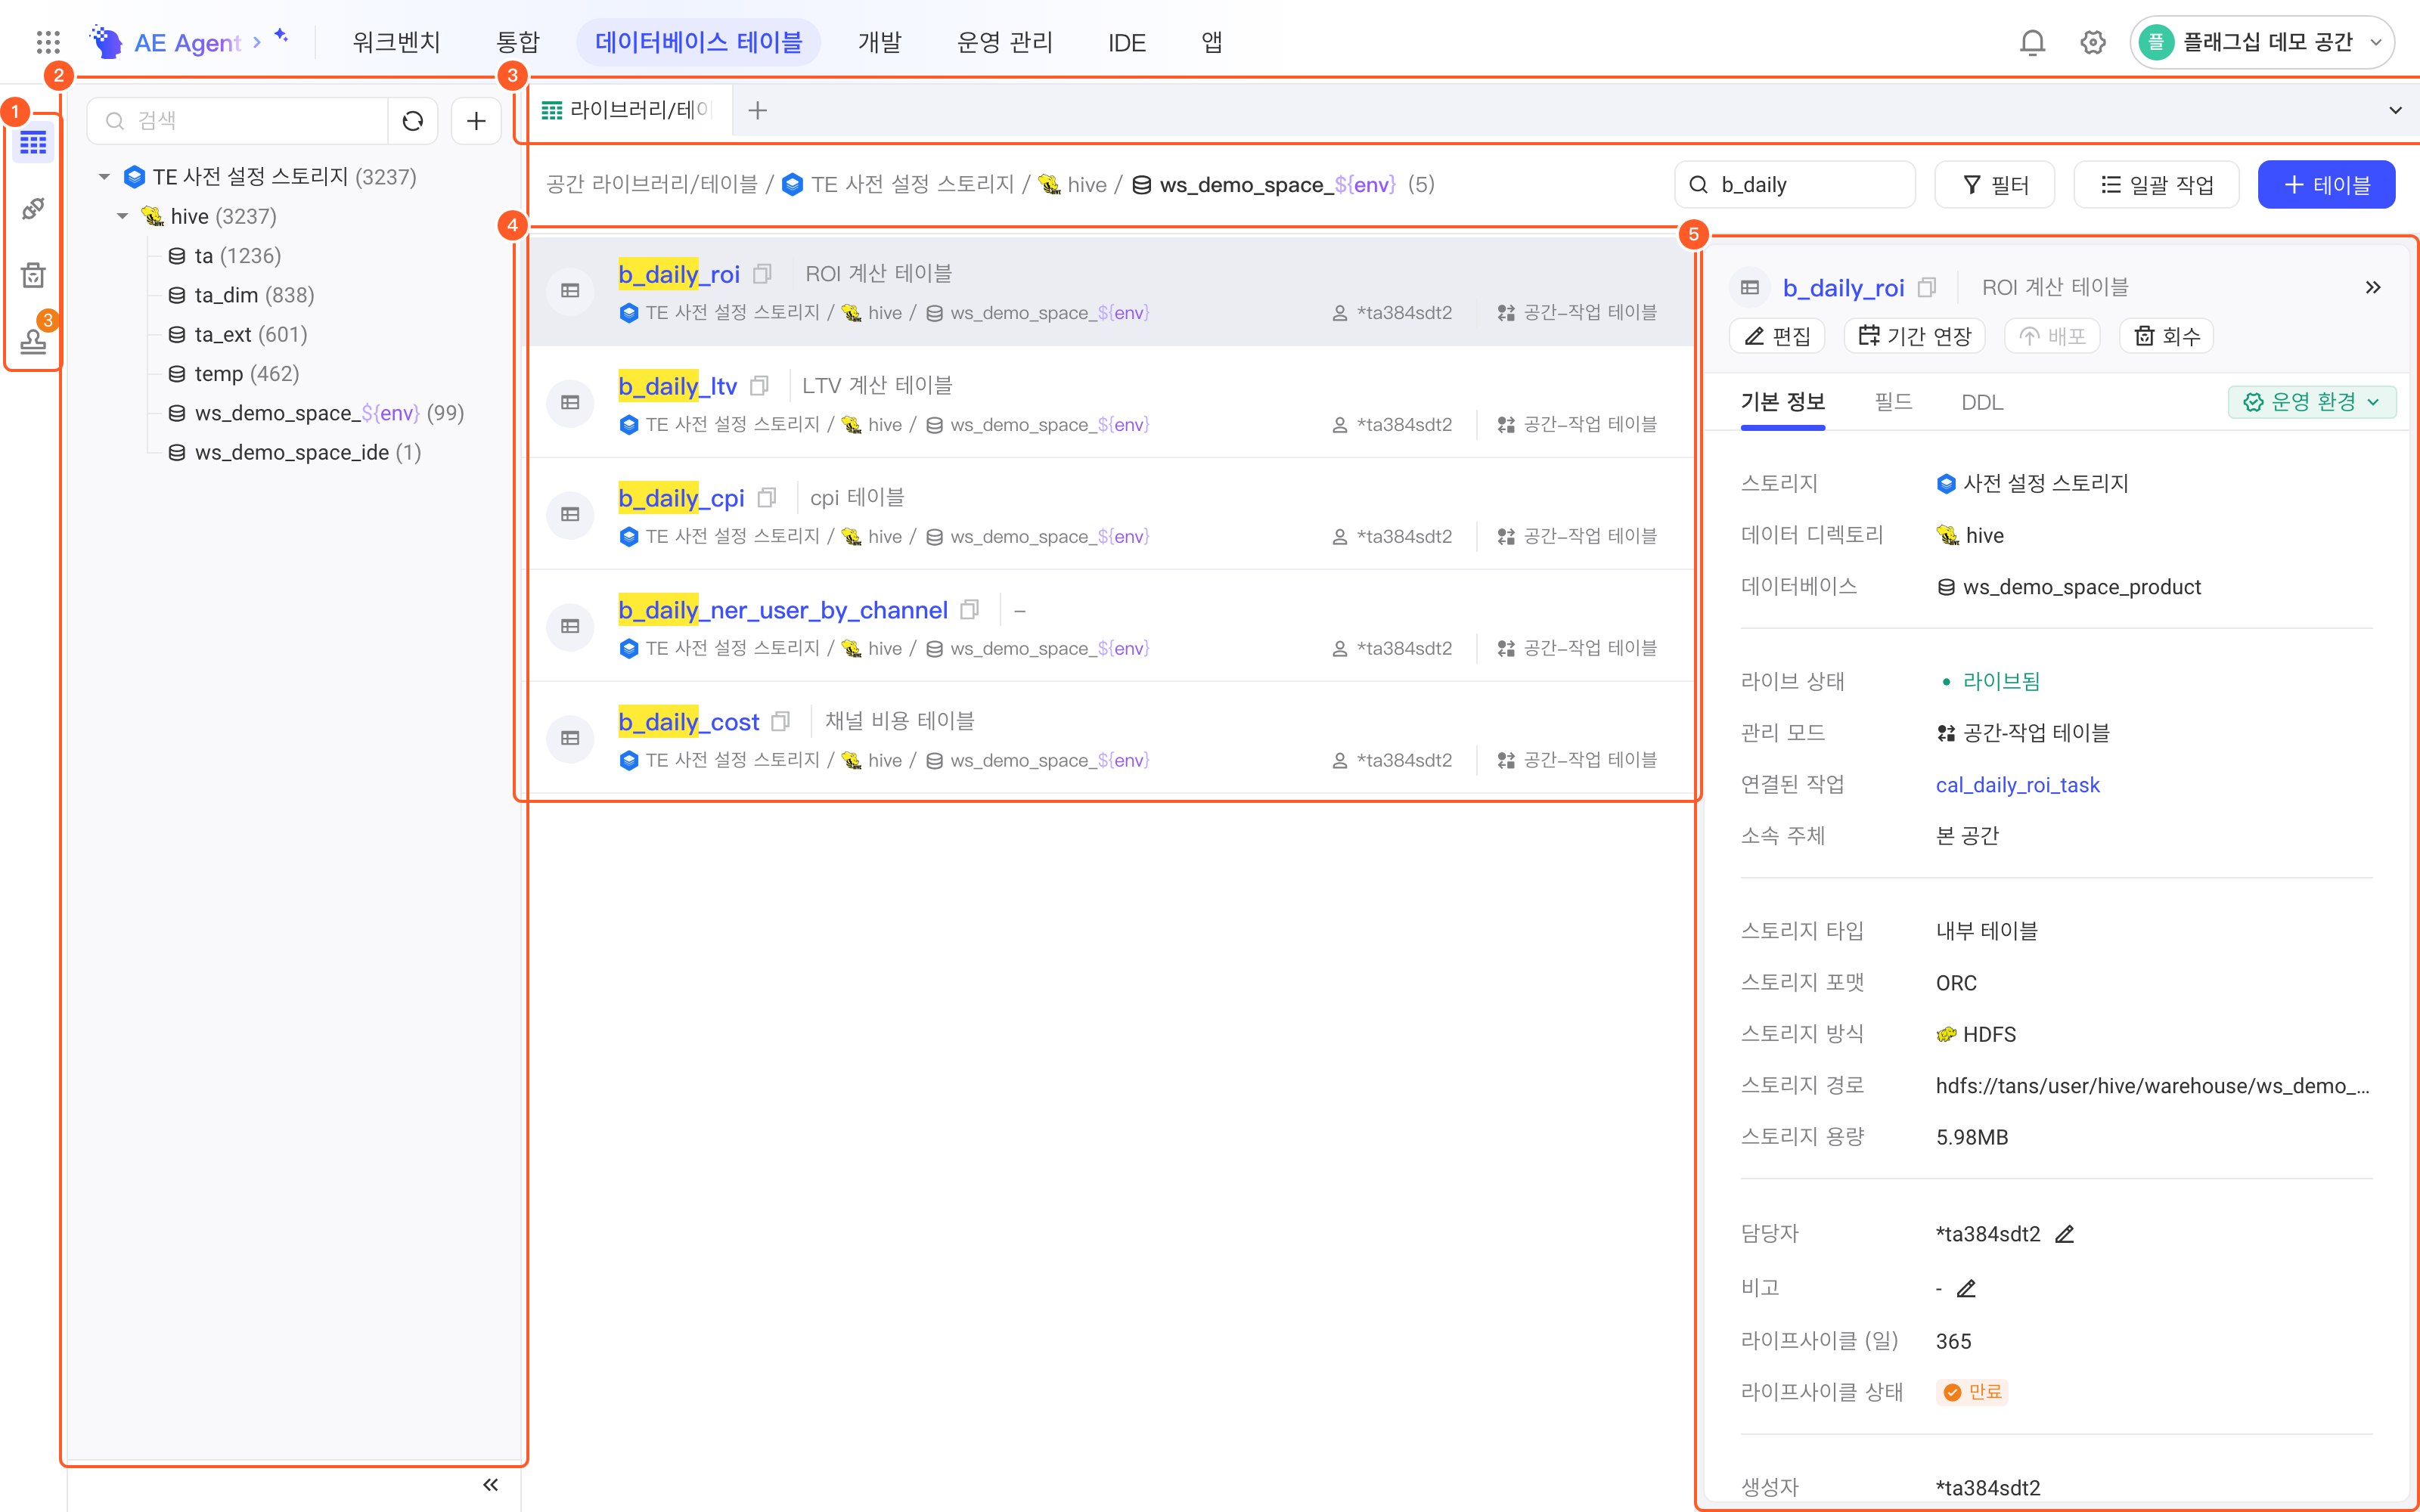Copy the b_daily_cpi table name

(767, 497)
